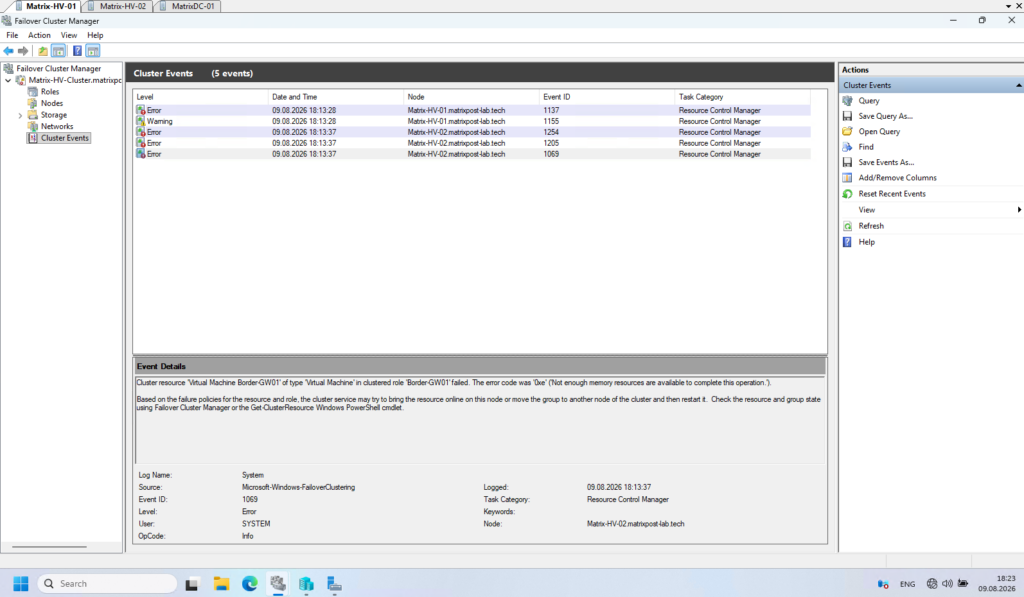This screenshot has width=1024, height=597.
Task: Click the Up one level toolbar icon
Action: click(43, 51)
